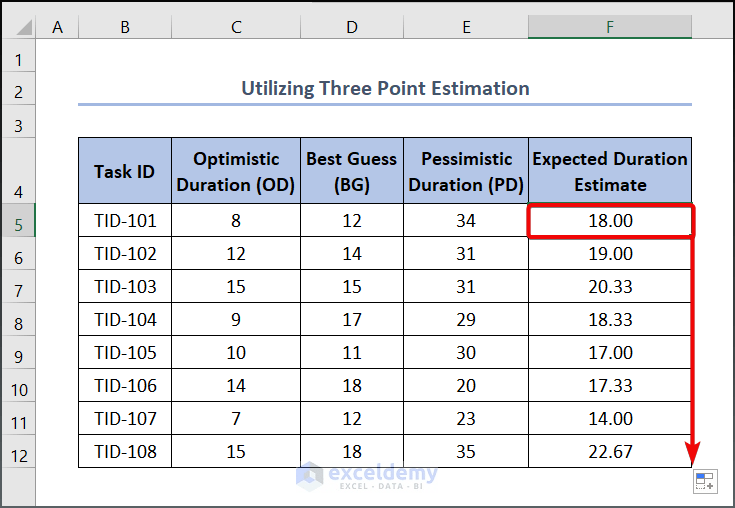Select column F header

point(610,27)
